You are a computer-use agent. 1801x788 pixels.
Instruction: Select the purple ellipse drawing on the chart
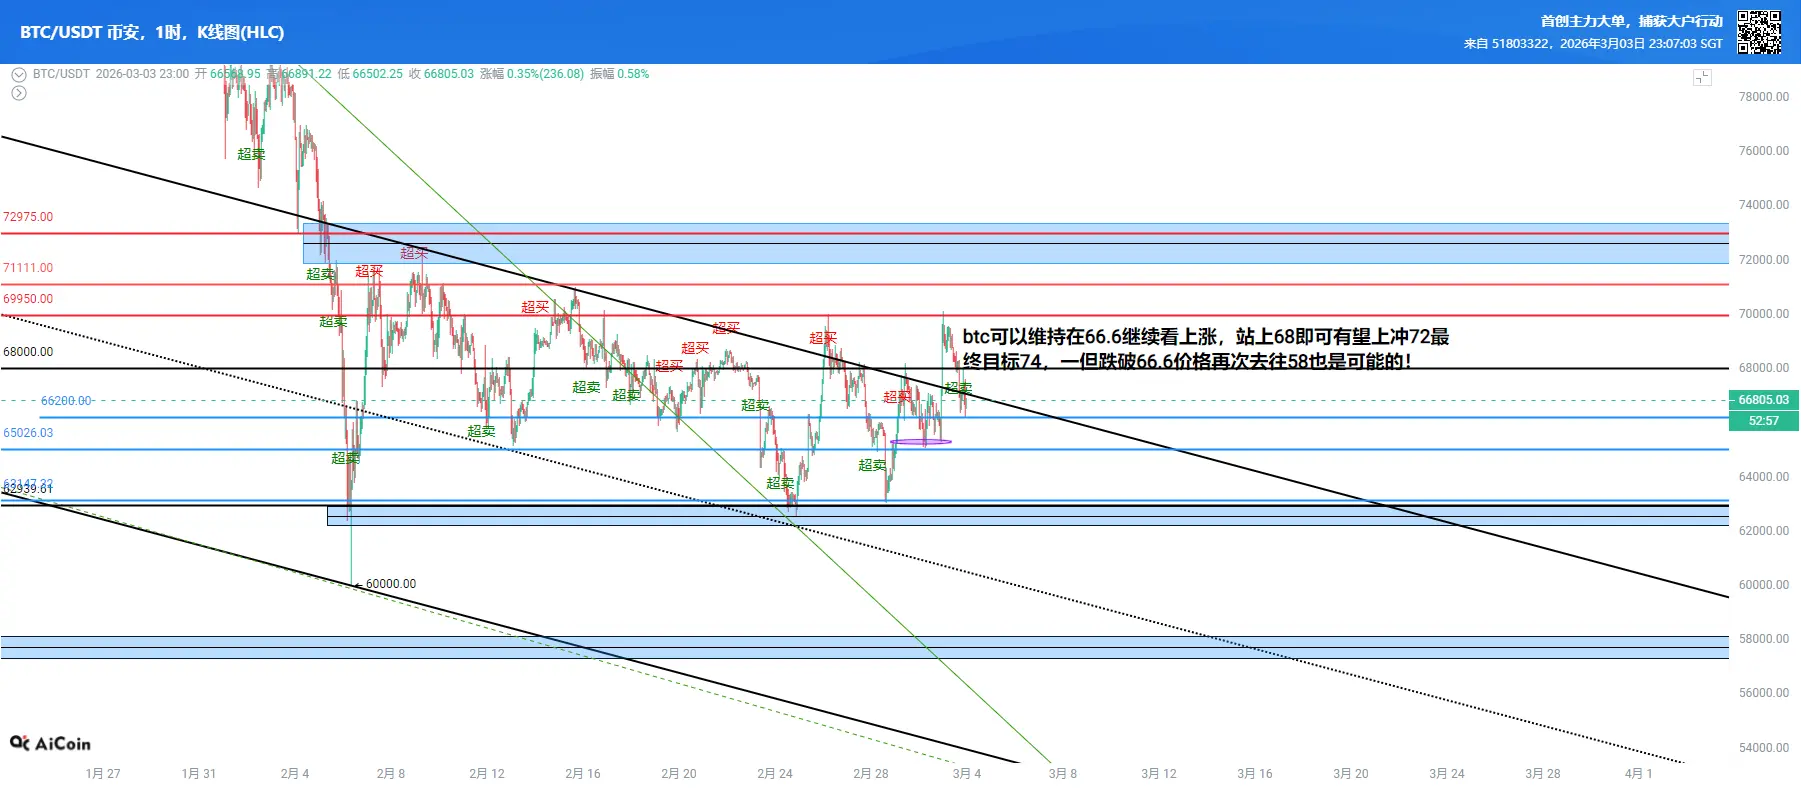pos(921,441)
